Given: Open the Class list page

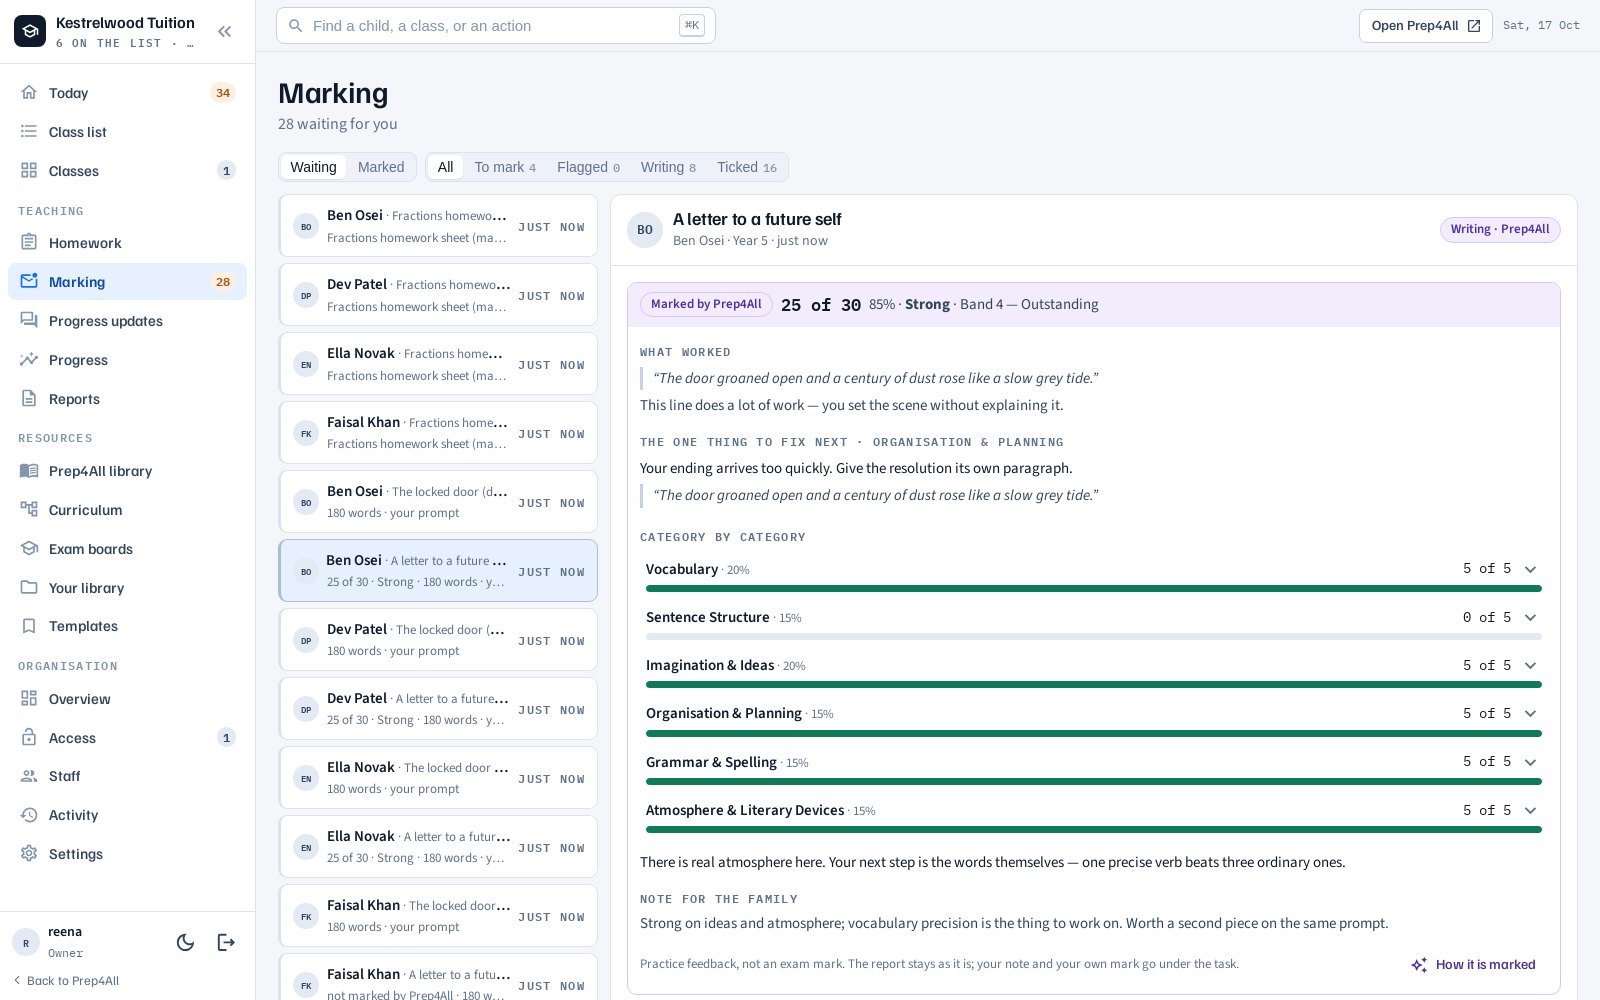Looking at the screenshot, I should pyautogui.click(x=127, y=132).
